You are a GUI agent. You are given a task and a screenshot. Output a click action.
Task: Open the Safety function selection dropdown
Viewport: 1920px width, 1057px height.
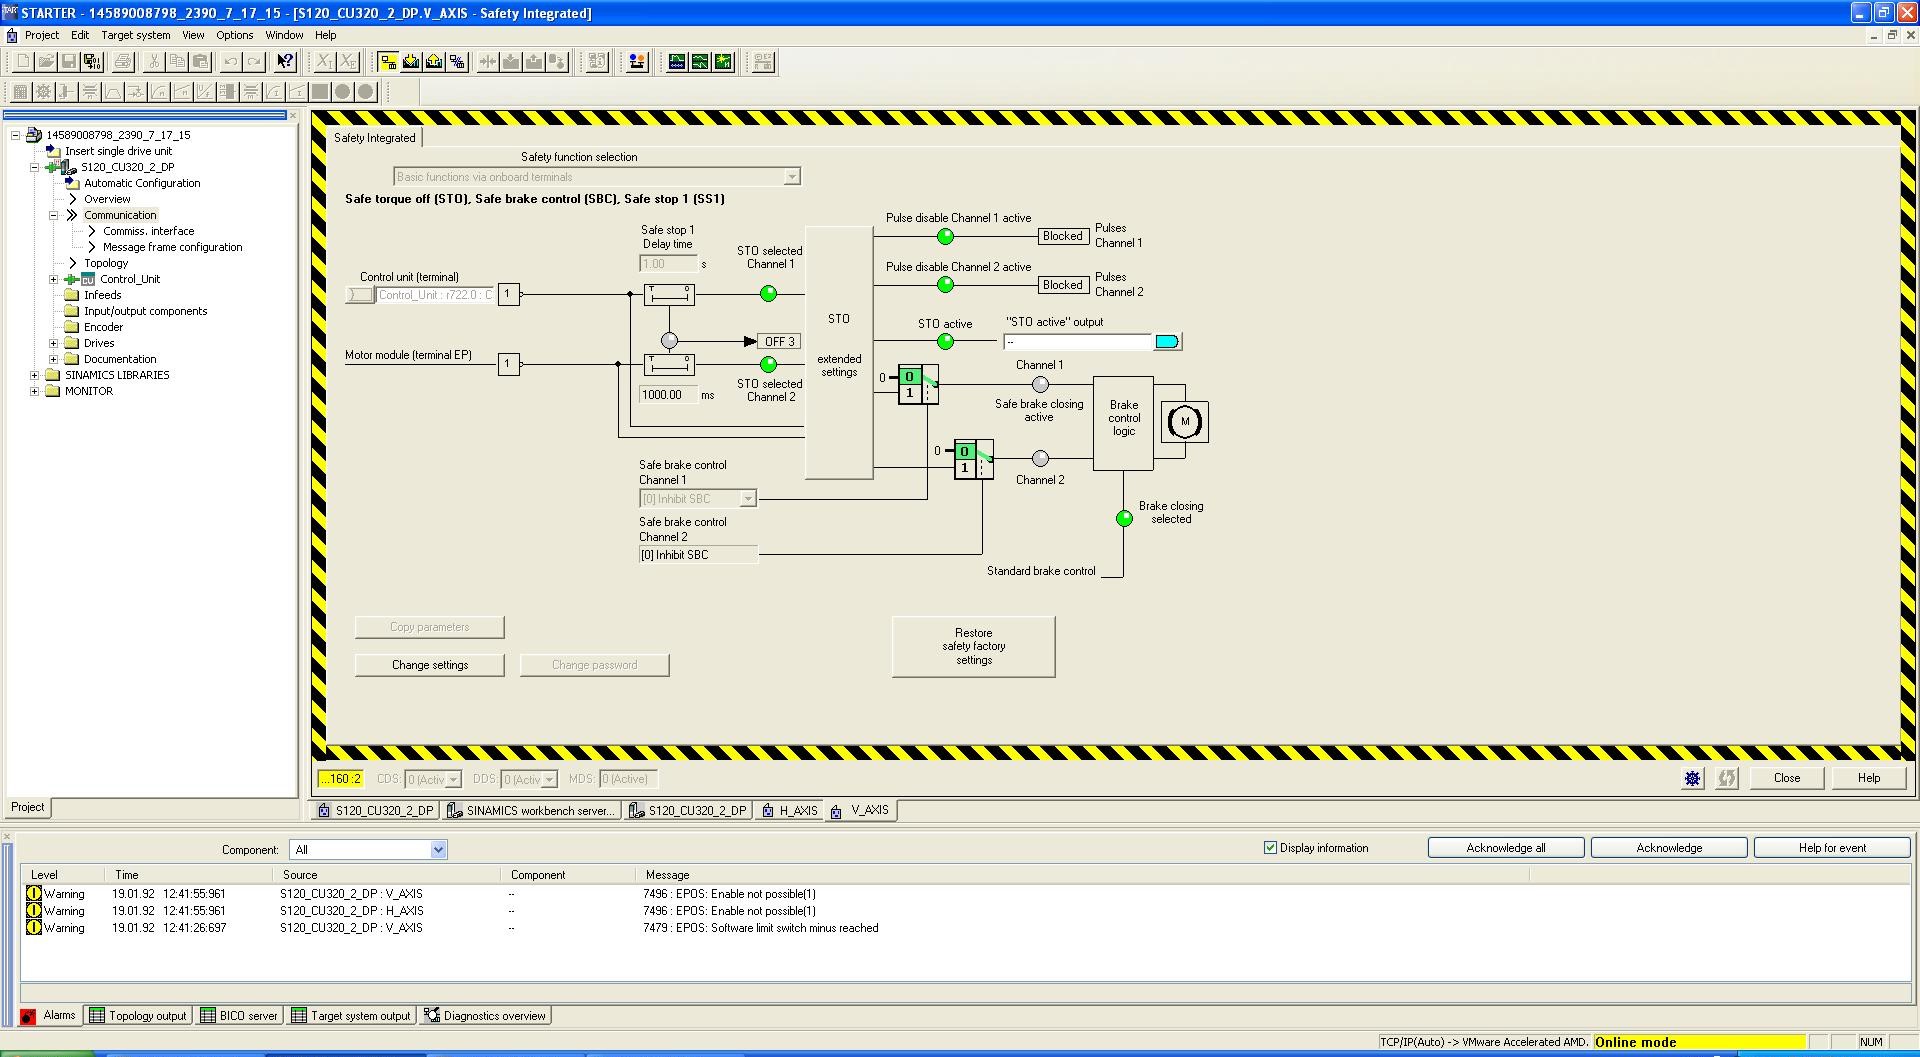point(791,177)
